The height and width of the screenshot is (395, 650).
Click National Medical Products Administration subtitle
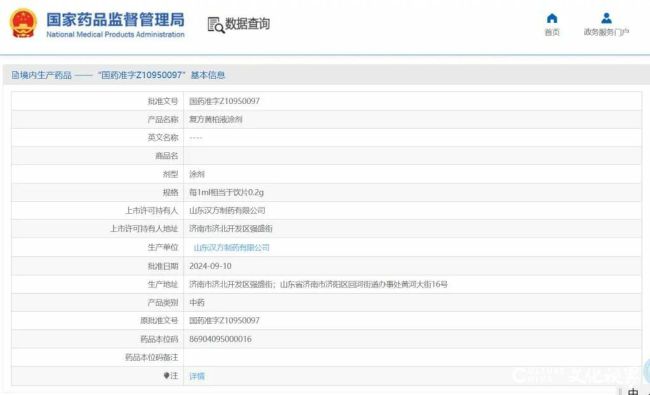(115, 34)
